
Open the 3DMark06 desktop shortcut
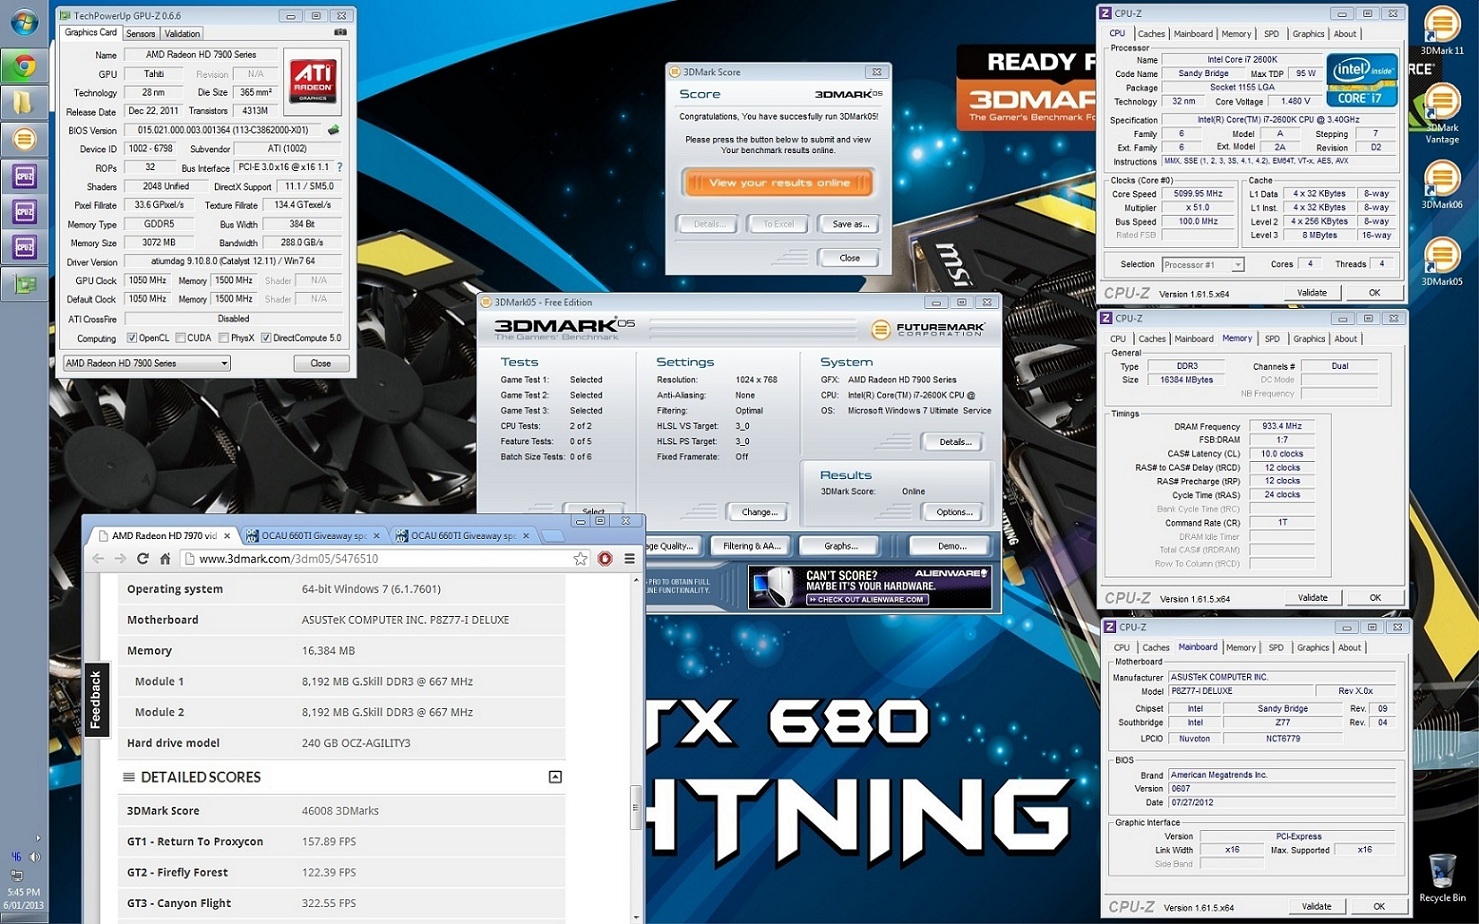tap(1442, 186)
